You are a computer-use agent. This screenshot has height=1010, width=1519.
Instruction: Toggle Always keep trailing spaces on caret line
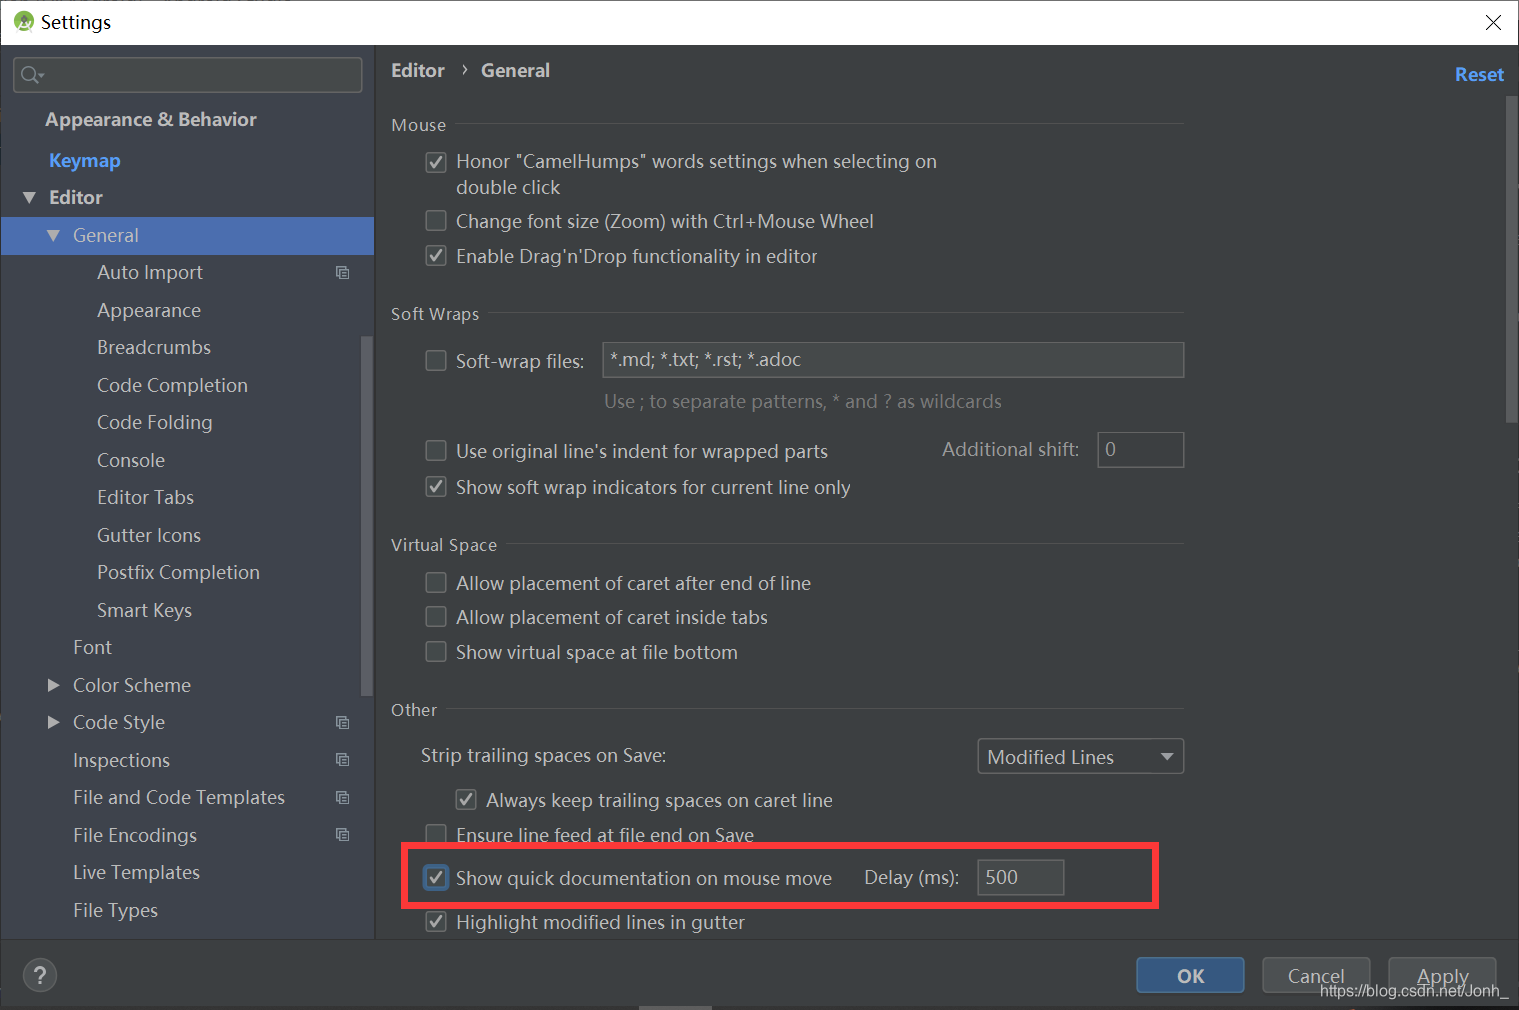[x=466, y=800]
